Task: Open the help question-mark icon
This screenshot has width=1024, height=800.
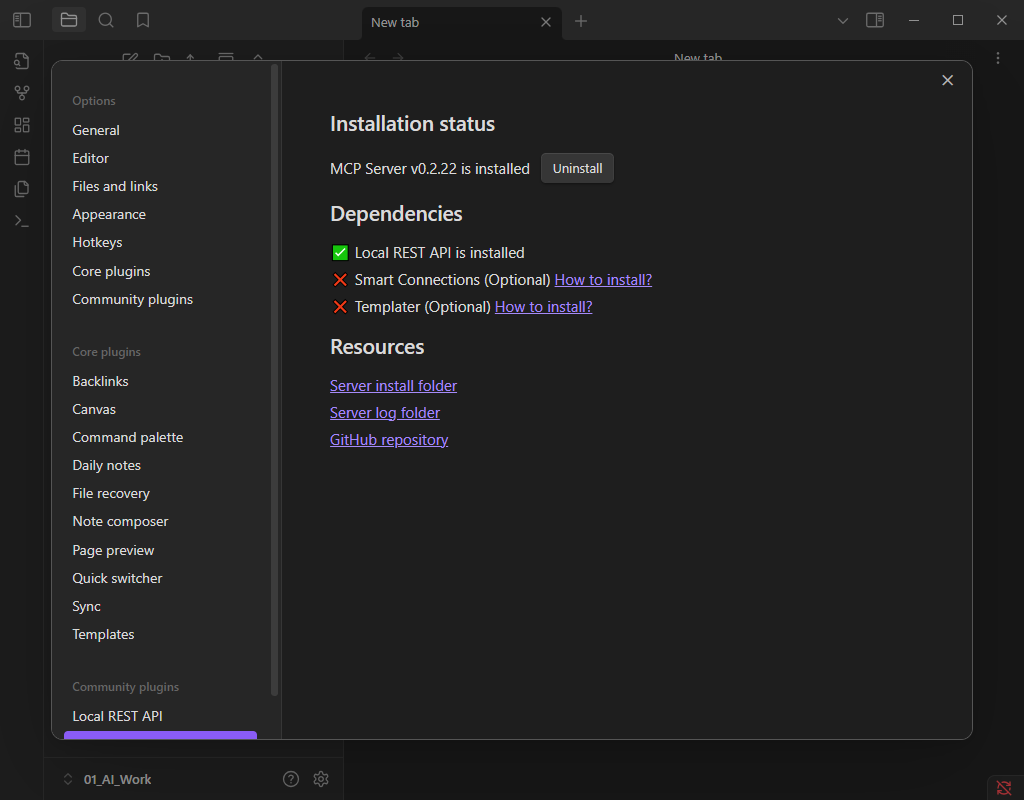Action: 291,779
